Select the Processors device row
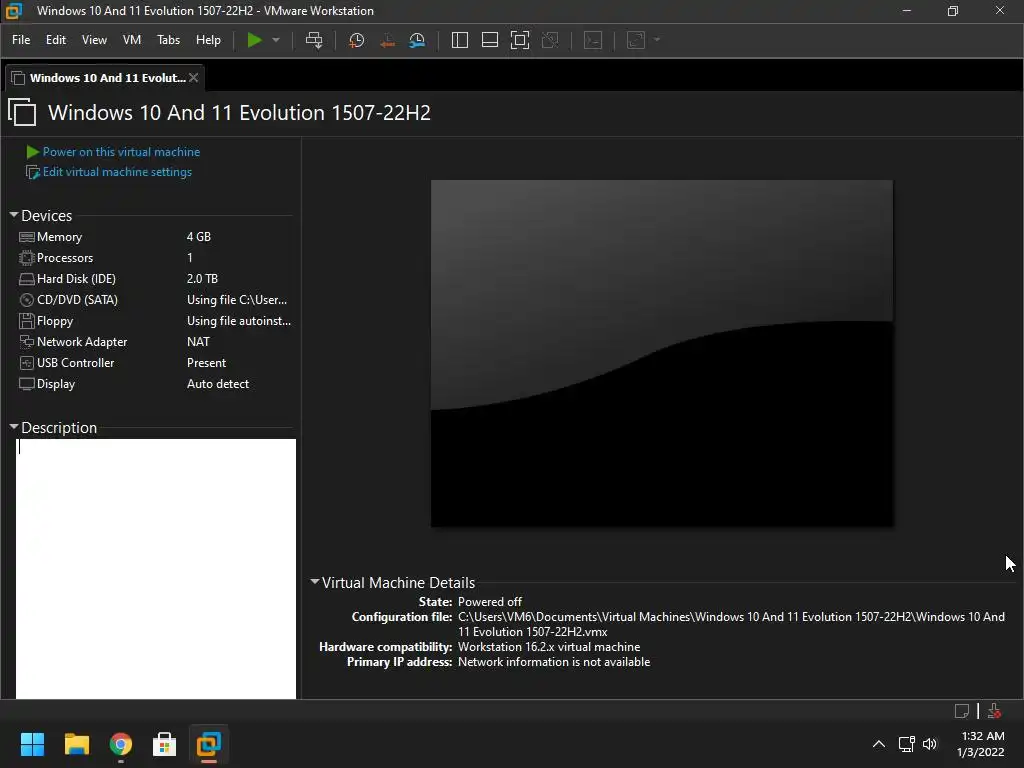 coord(154,257)
